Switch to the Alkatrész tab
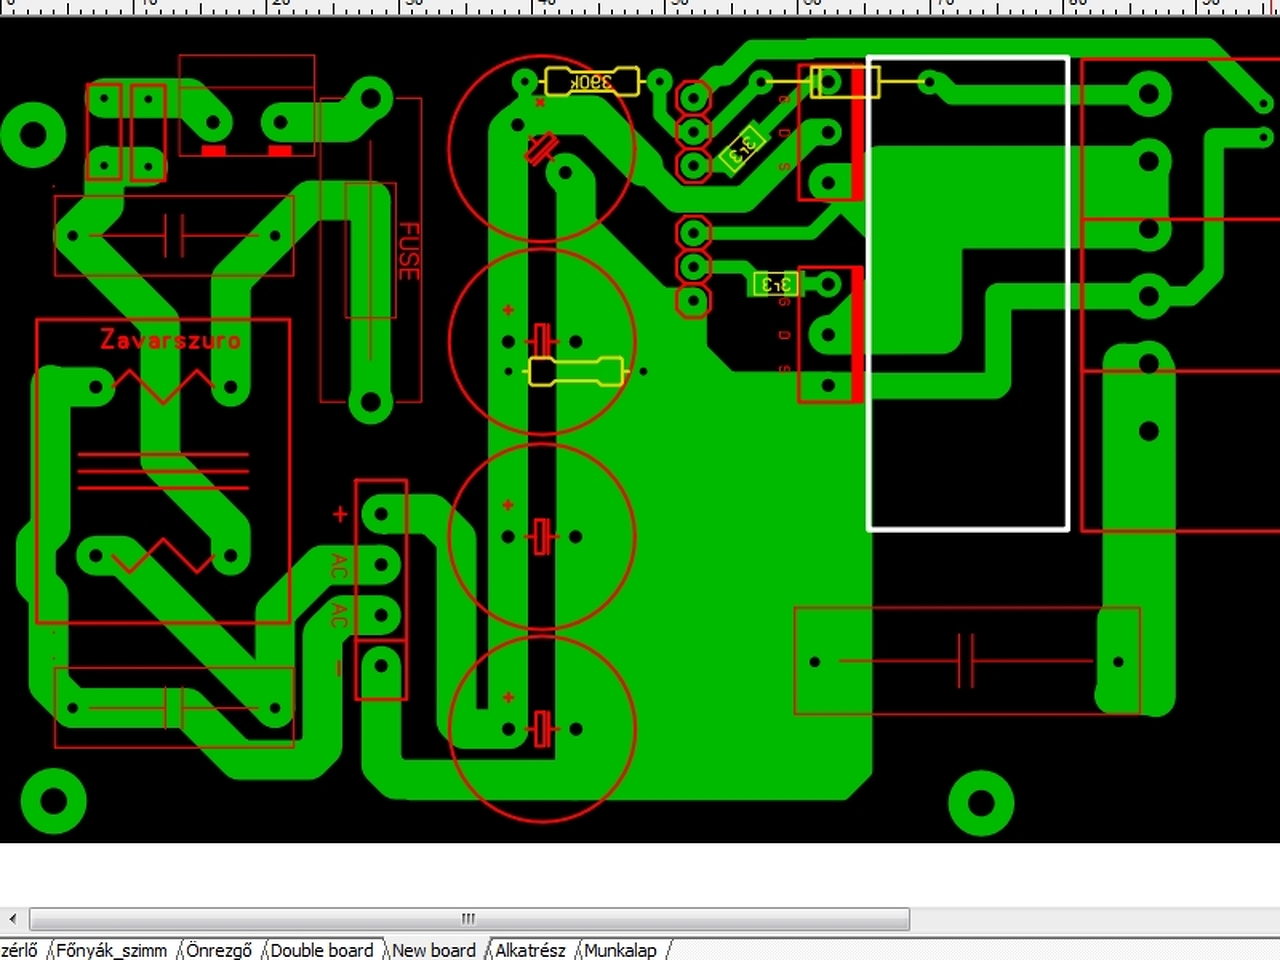This screenshot has width=1280, height=960. pos(530,950)
